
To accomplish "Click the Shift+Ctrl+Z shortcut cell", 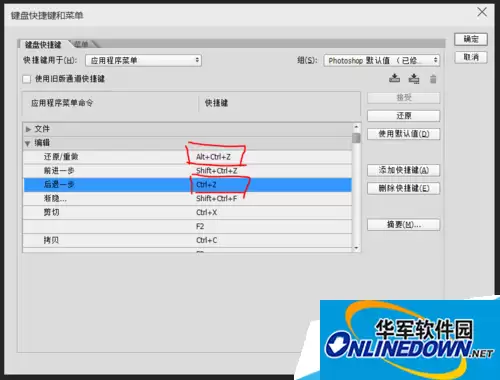I will pyautogui.click(x=217, y=171).
